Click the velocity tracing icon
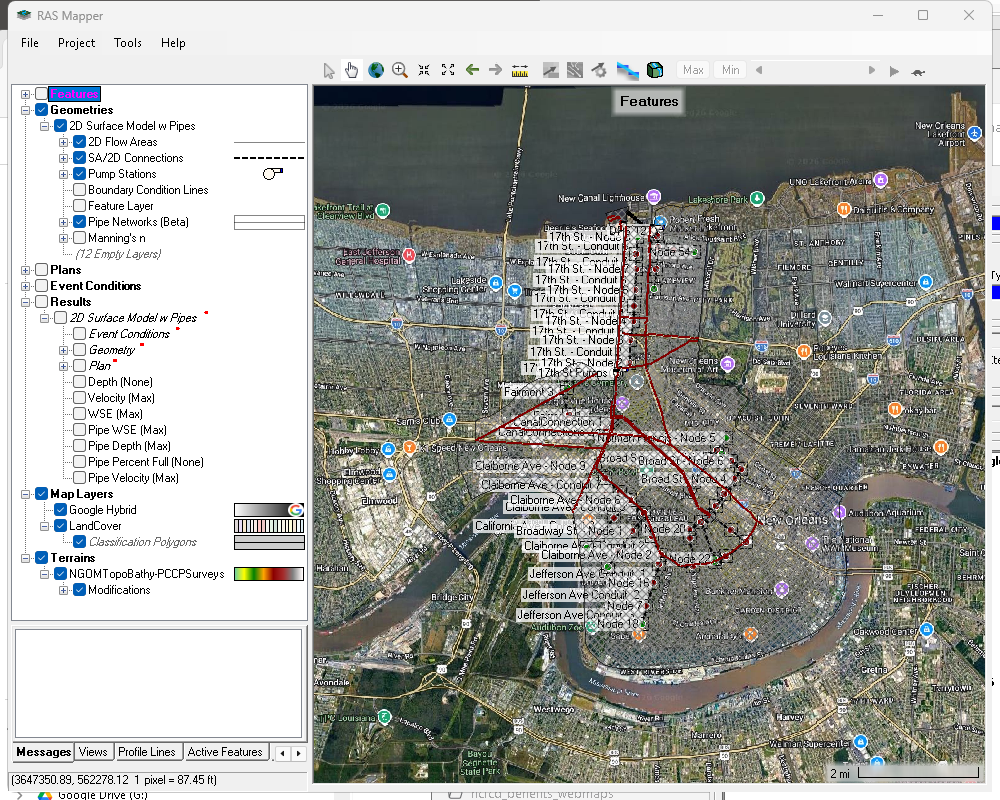 click(x=575, y=70)
